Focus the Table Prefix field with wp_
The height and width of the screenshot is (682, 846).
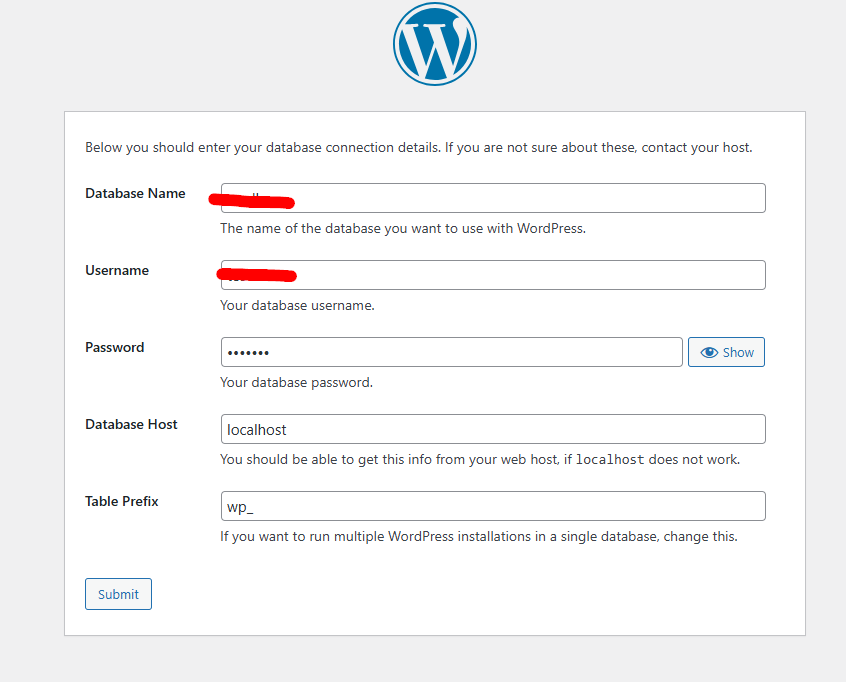click(493, 506)
